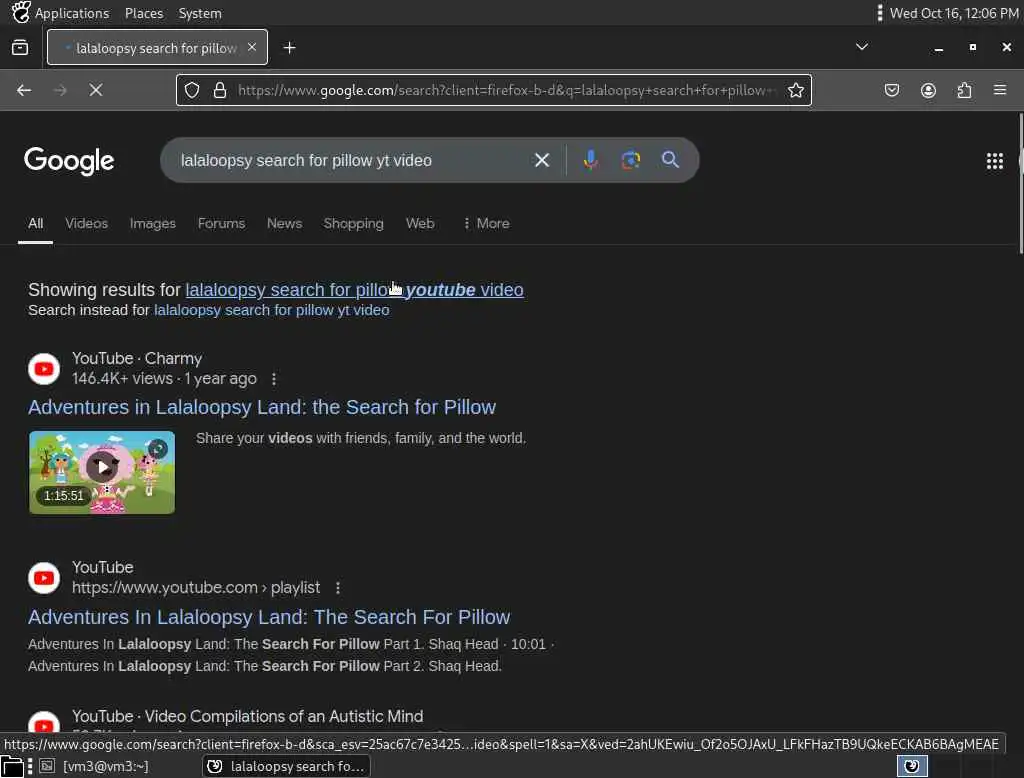Start voice search with microphone icon
Viewport: 1024px width, 778px height.
[x=590, y=160]
